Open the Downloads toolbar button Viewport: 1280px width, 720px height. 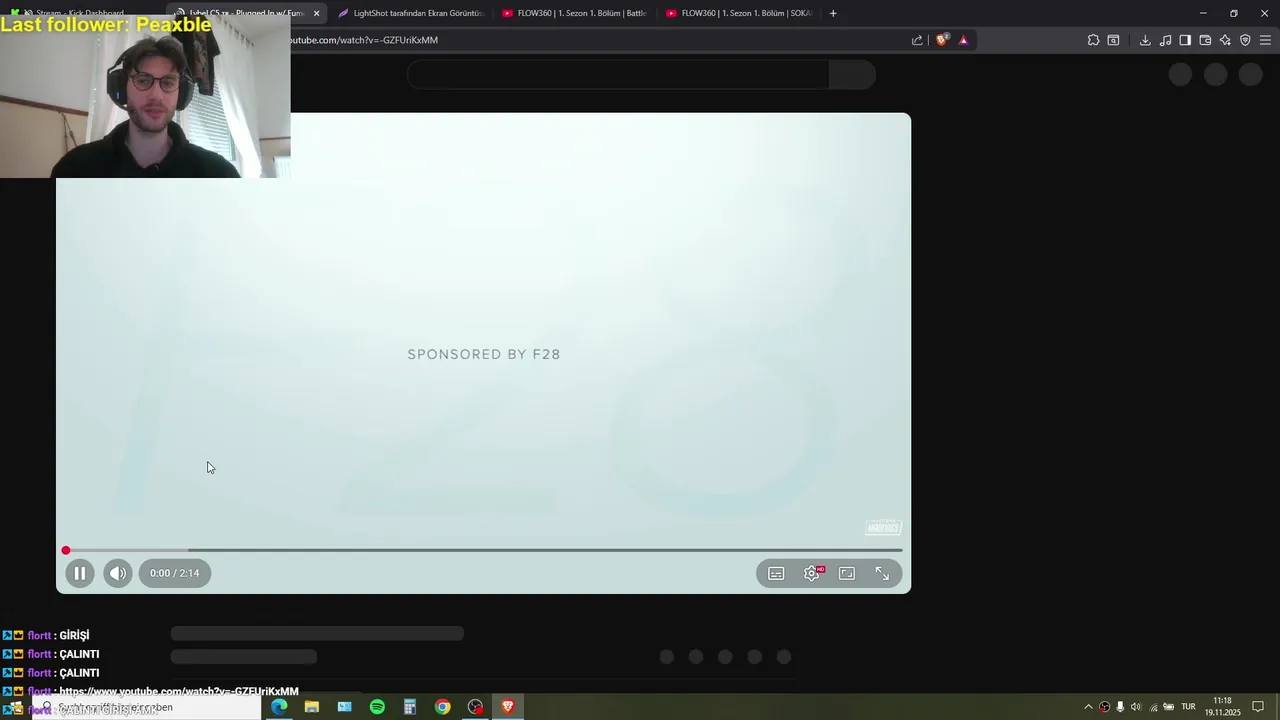pyautogui.click(x=1145, y=40)
